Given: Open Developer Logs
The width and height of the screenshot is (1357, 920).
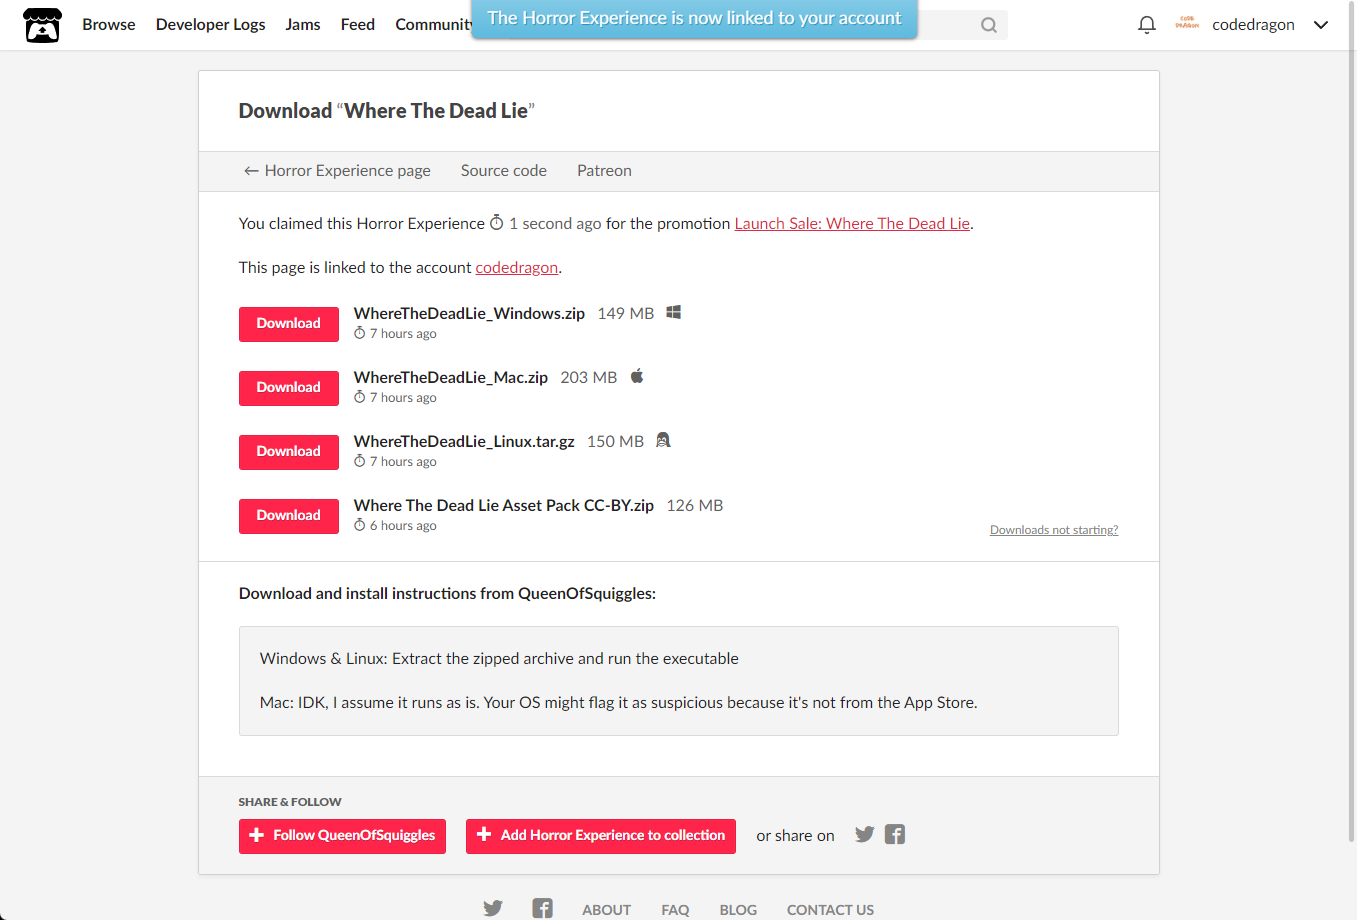Looking at the screenshot, I should pyautogui.click(x=211, y=24).
